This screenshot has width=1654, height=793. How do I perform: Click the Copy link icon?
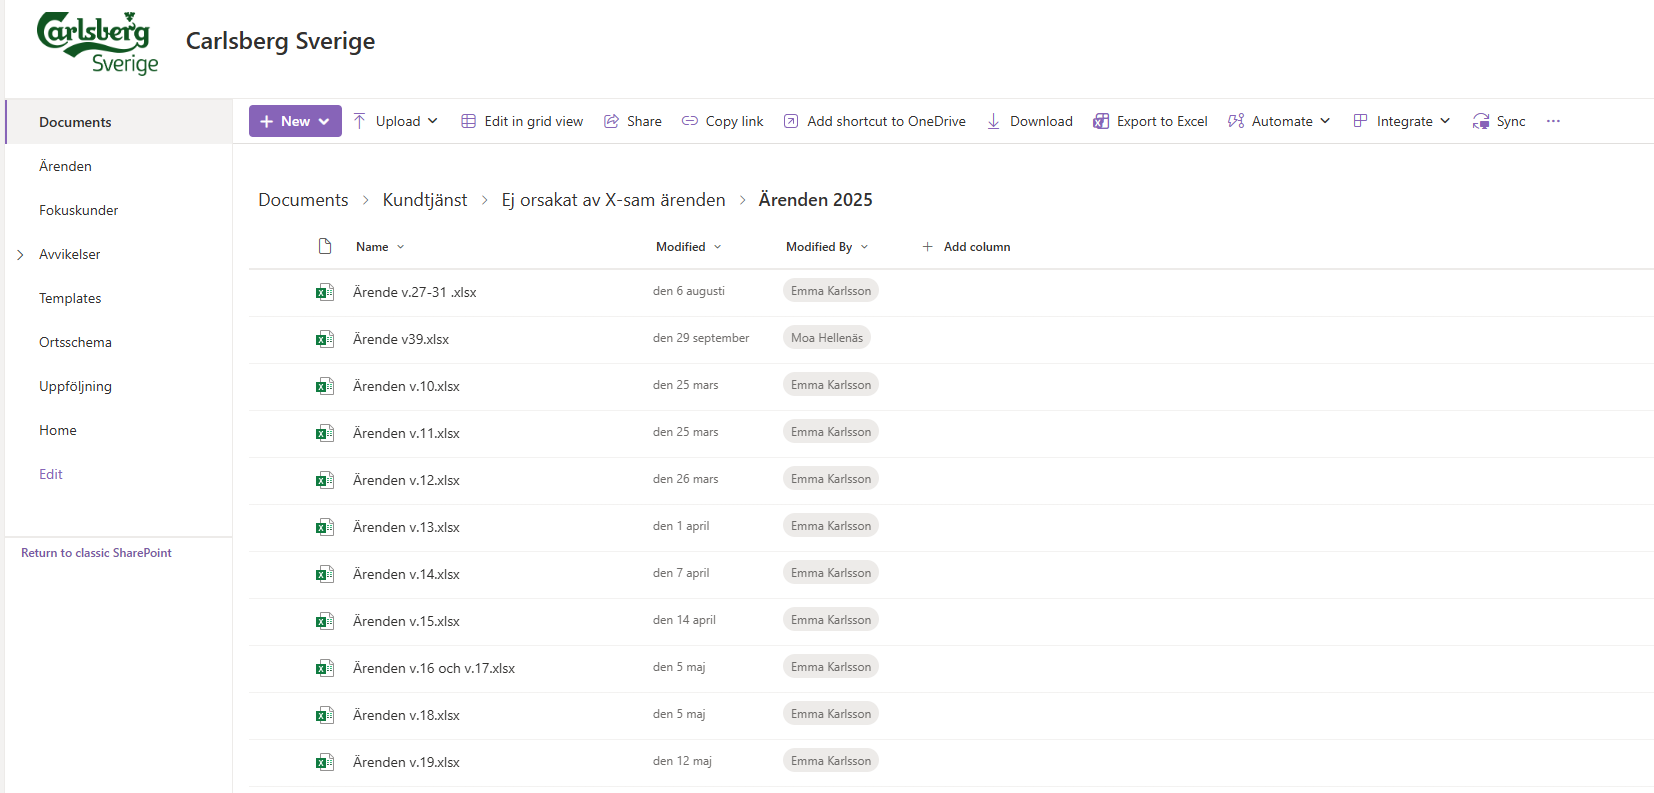[x=690, y=121]
